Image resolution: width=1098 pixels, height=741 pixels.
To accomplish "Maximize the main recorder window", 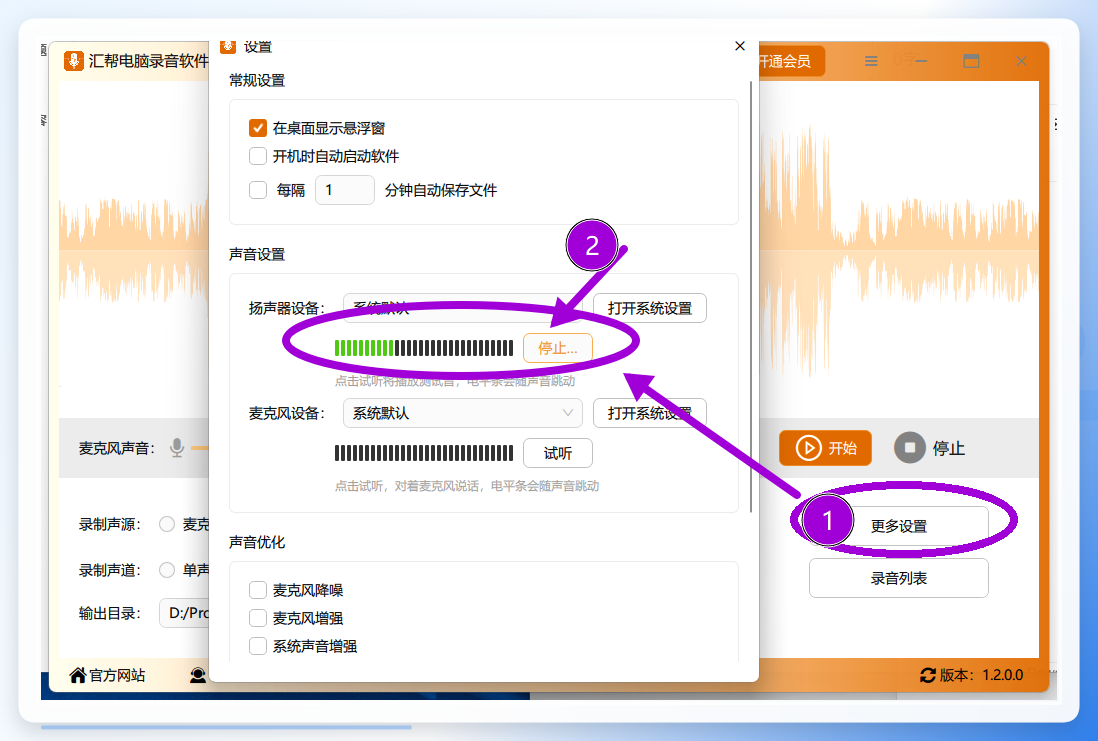I will pos(971,61).
